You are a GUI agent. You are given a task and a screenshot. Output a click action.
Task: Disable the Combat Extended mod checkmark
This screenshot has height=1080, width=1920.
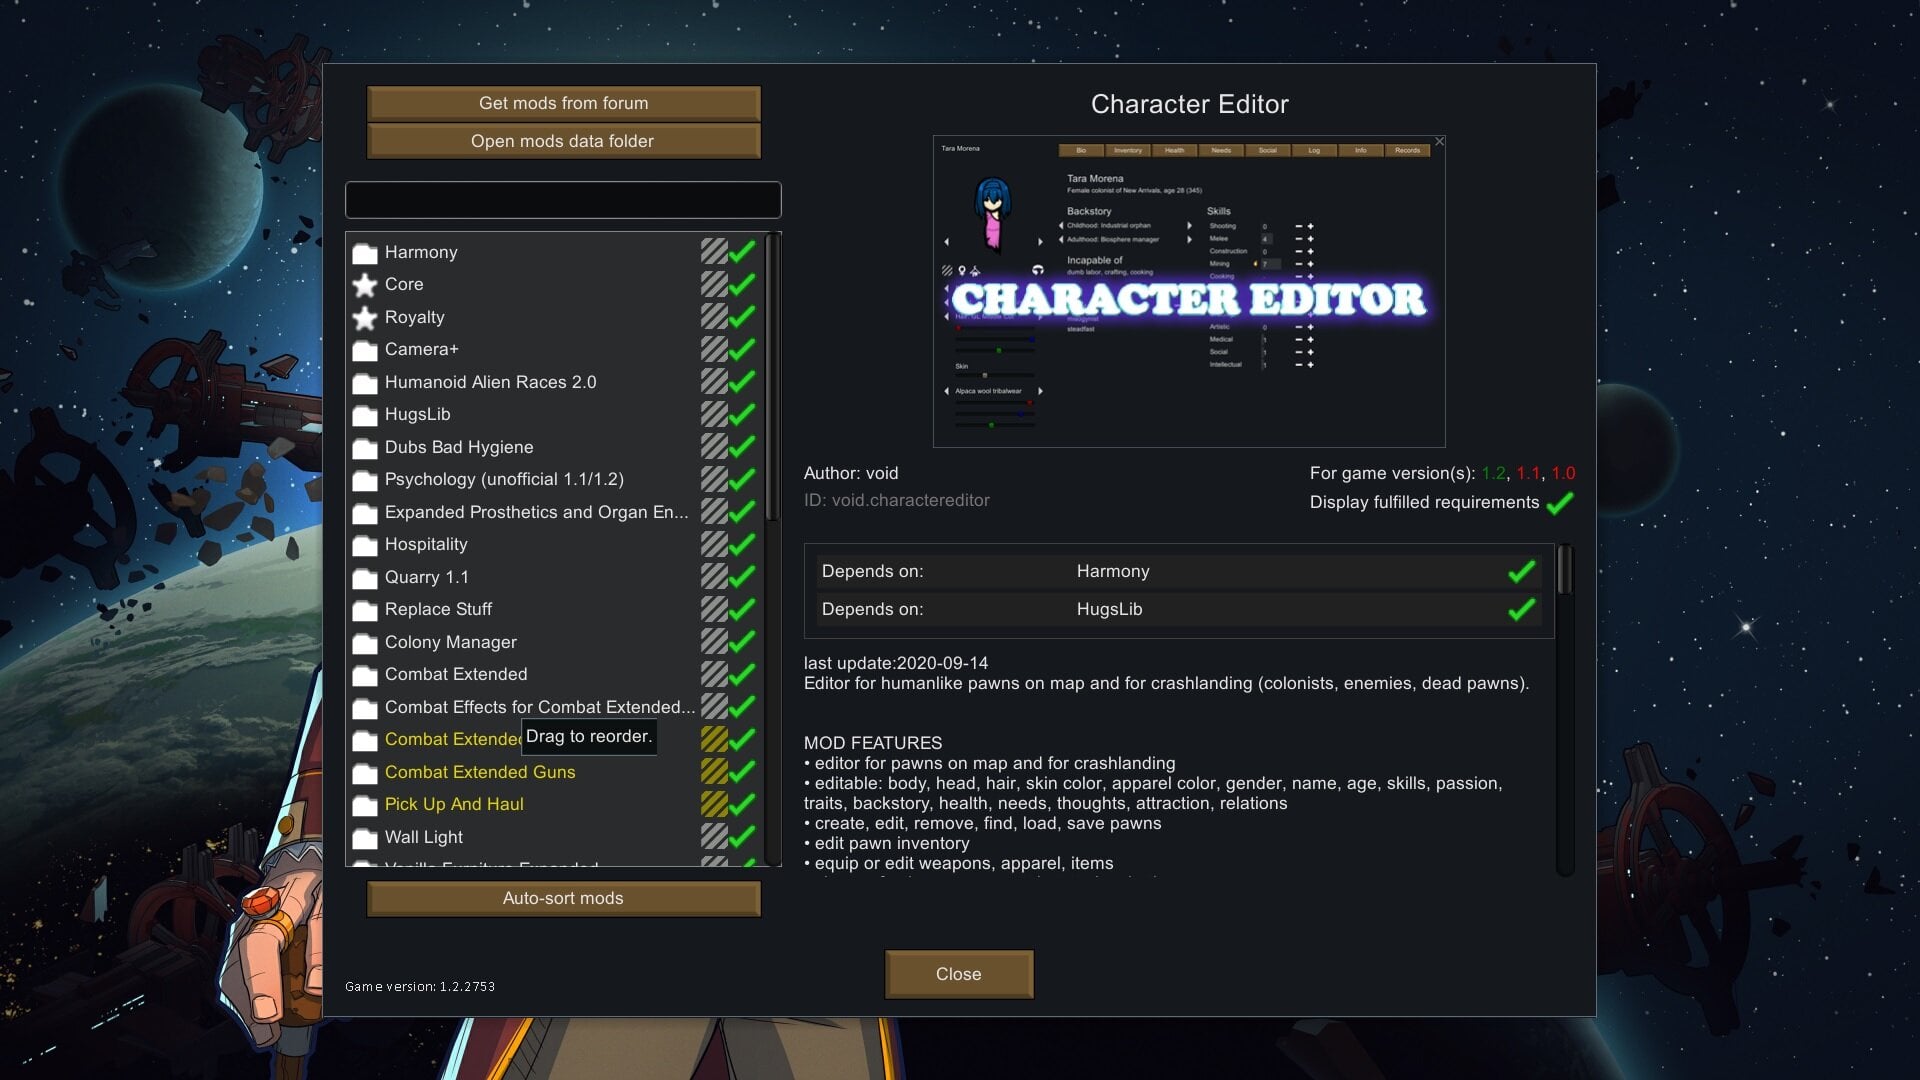point(742,674)
